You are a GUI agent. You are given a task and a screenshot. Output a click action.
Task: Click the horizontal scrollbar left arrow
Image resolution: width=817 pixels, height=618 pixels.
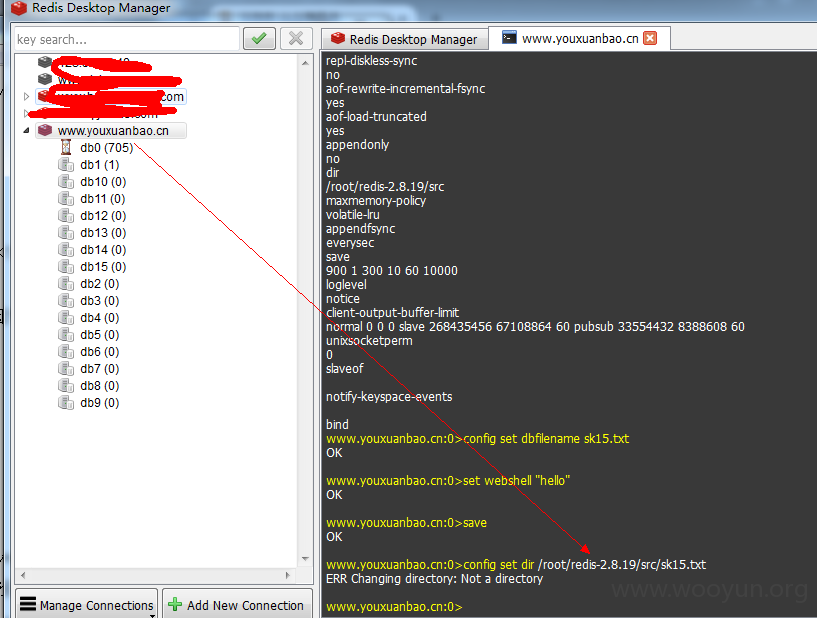[x=23, y=575]
